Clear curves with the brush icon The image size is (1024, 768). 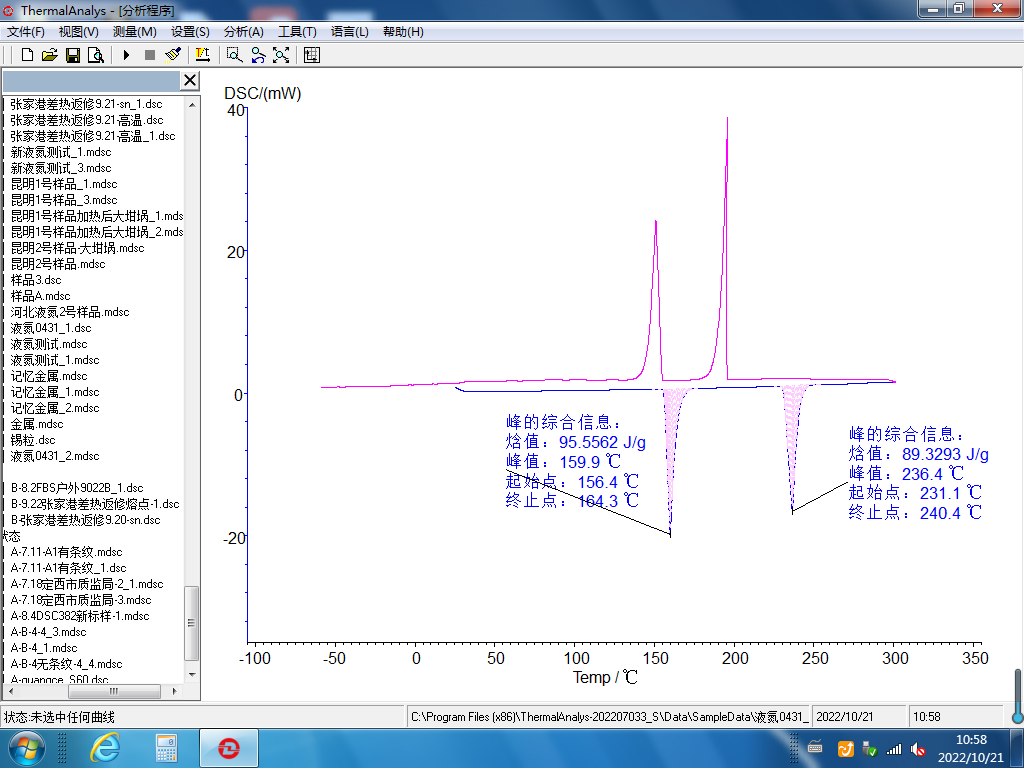point(173,55)
